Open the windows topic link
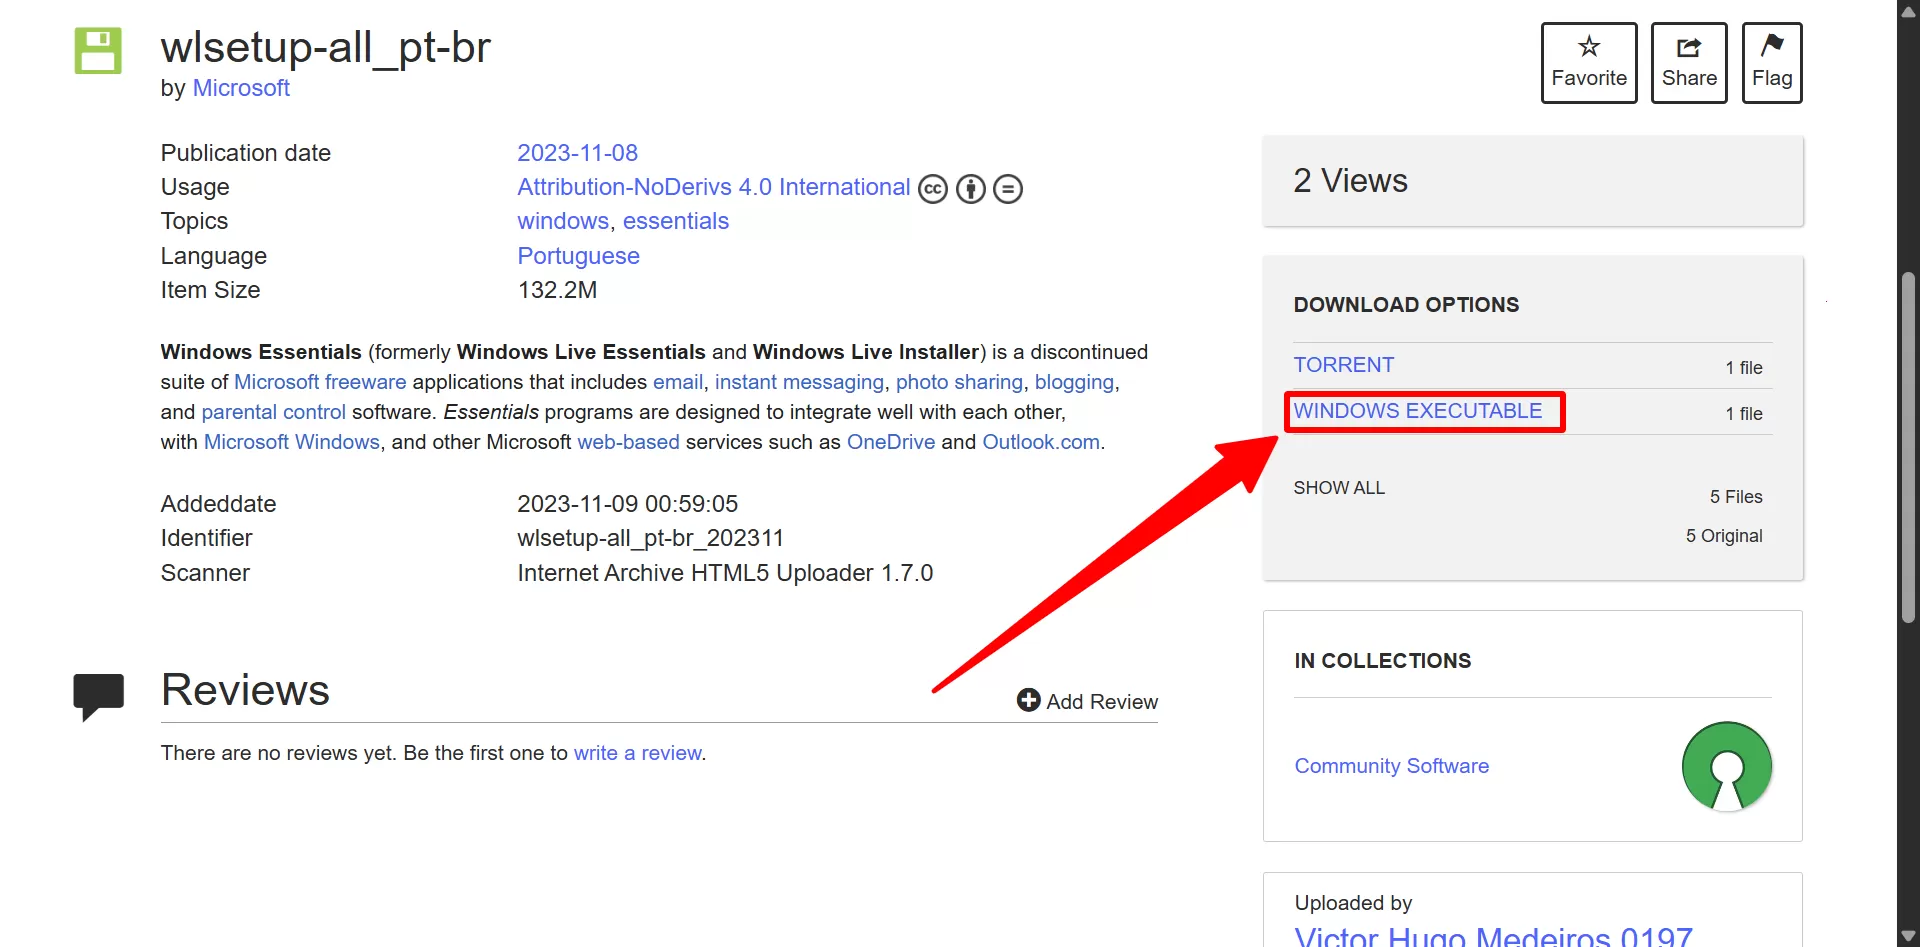This screenshot has height=947, width=1920. pos(563,221)
